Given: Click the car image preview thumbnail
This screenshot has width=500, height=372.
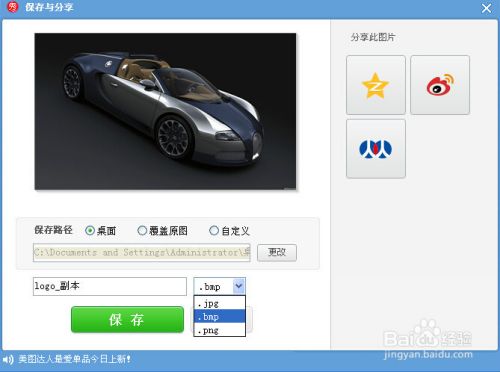Looking at the screenshot, I should click(x=165, y=111).
